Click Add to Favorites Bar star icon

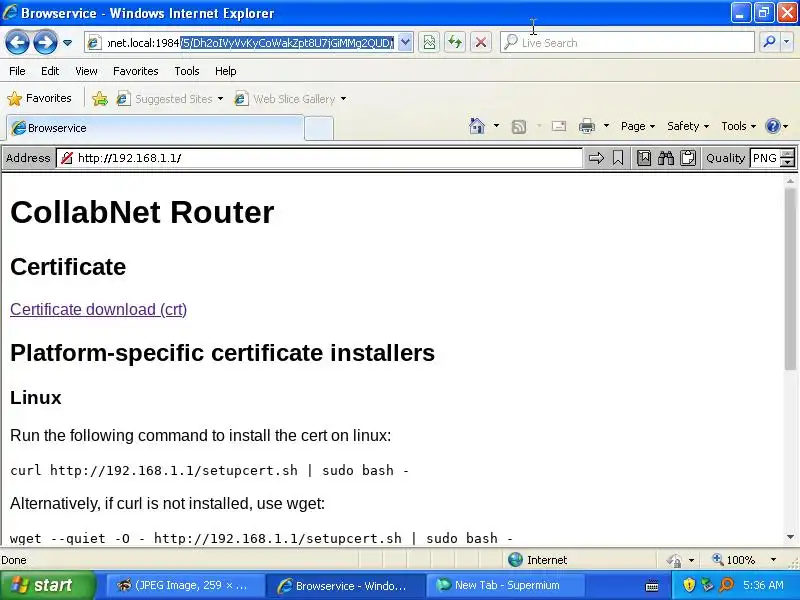(100, 98)
